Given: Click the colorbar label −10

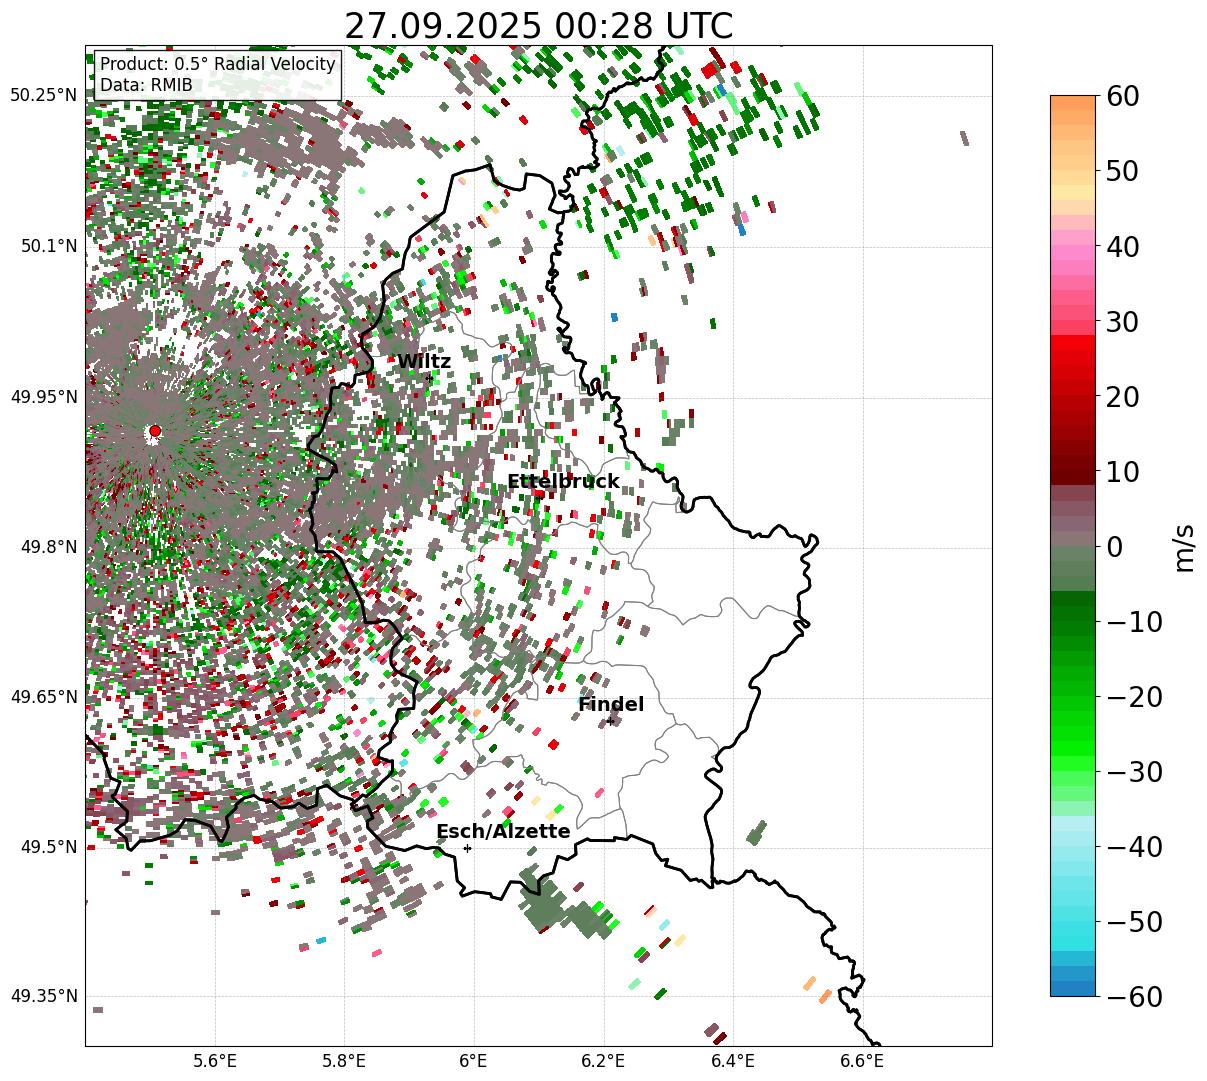Looking at the screenshot, I should (x=1134, y=621).
